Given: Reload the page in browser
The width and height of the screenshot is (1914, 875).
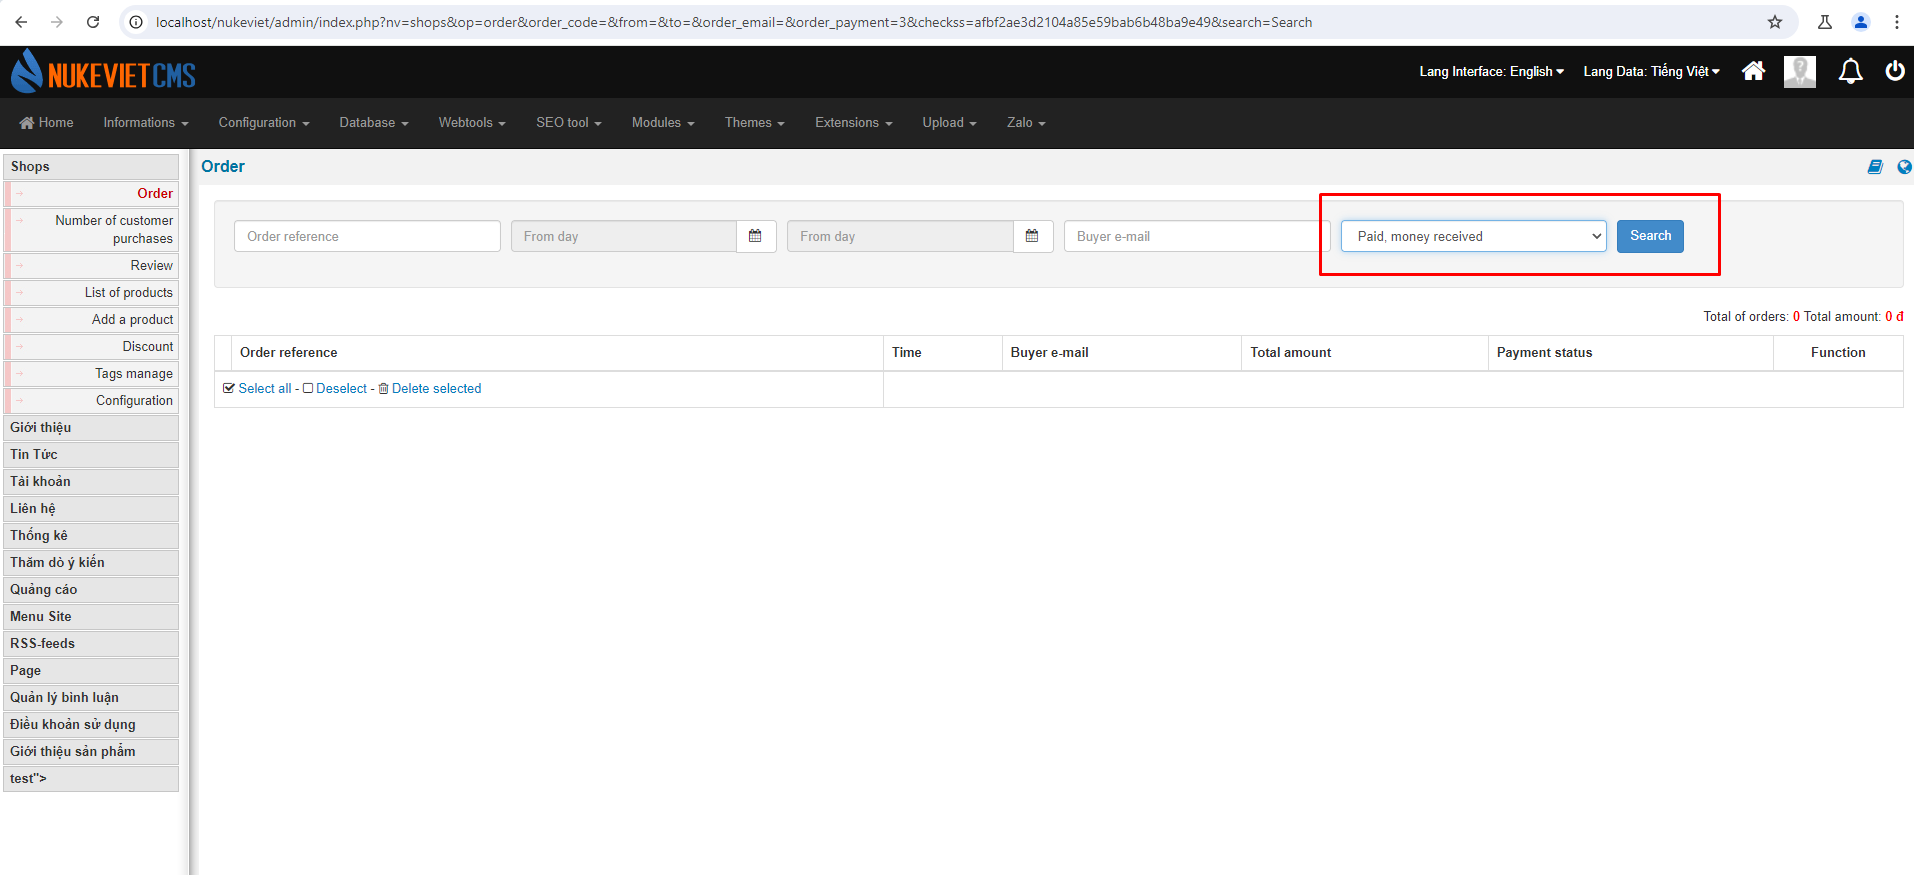Looking at the screenshot, I should pos(93,22).
